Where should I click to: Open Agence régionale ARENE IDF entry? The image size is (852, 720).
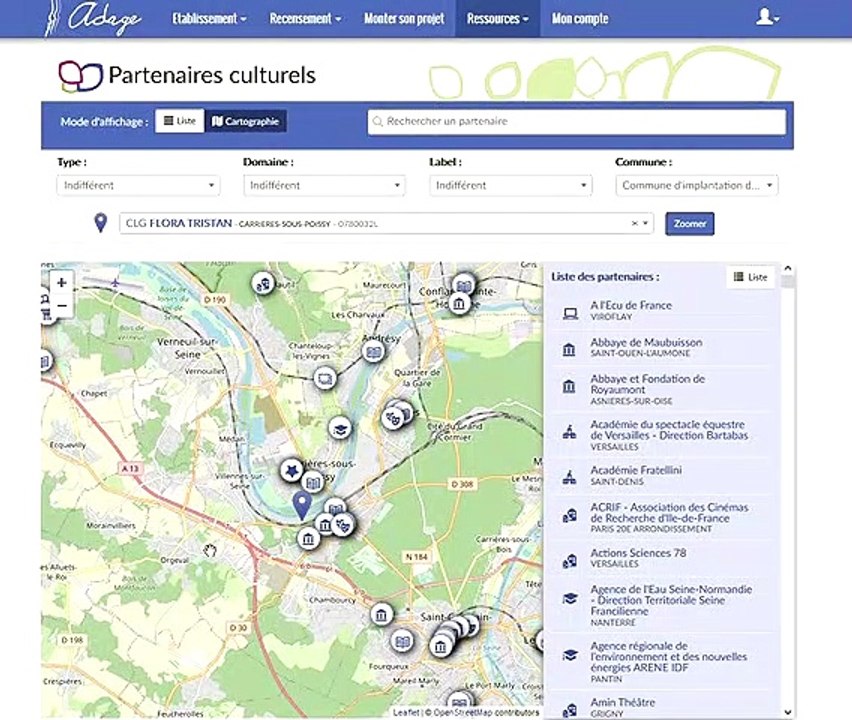[x=668, y=662]
